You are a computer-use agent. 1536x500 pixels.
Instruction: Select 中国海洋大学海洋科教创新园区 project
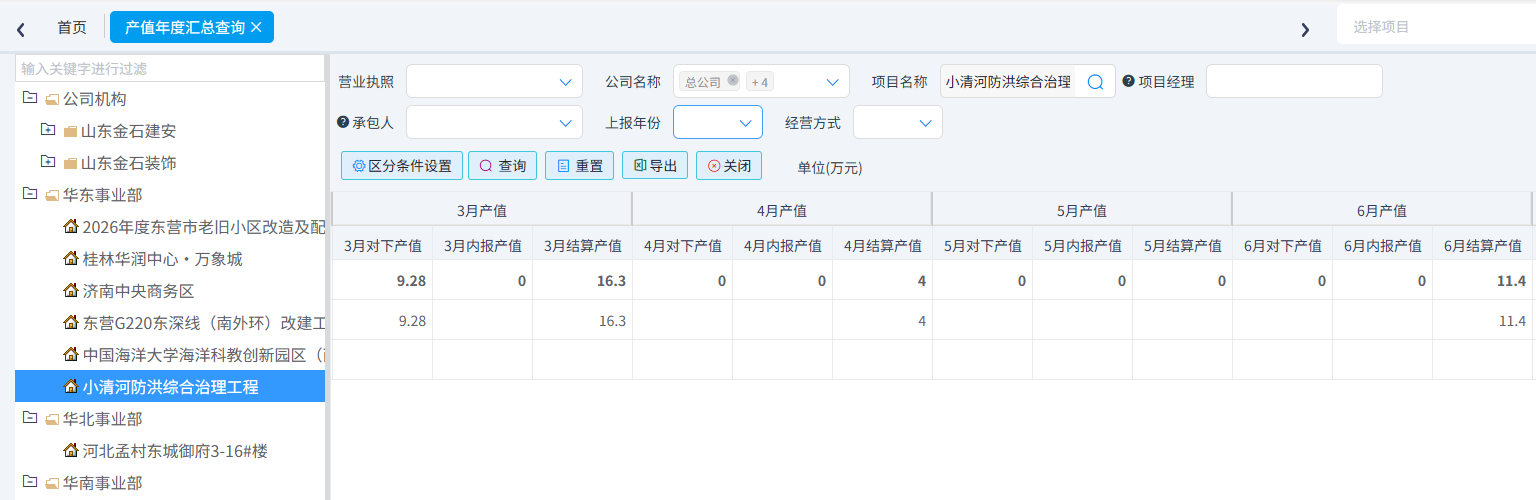pos(204,355)
